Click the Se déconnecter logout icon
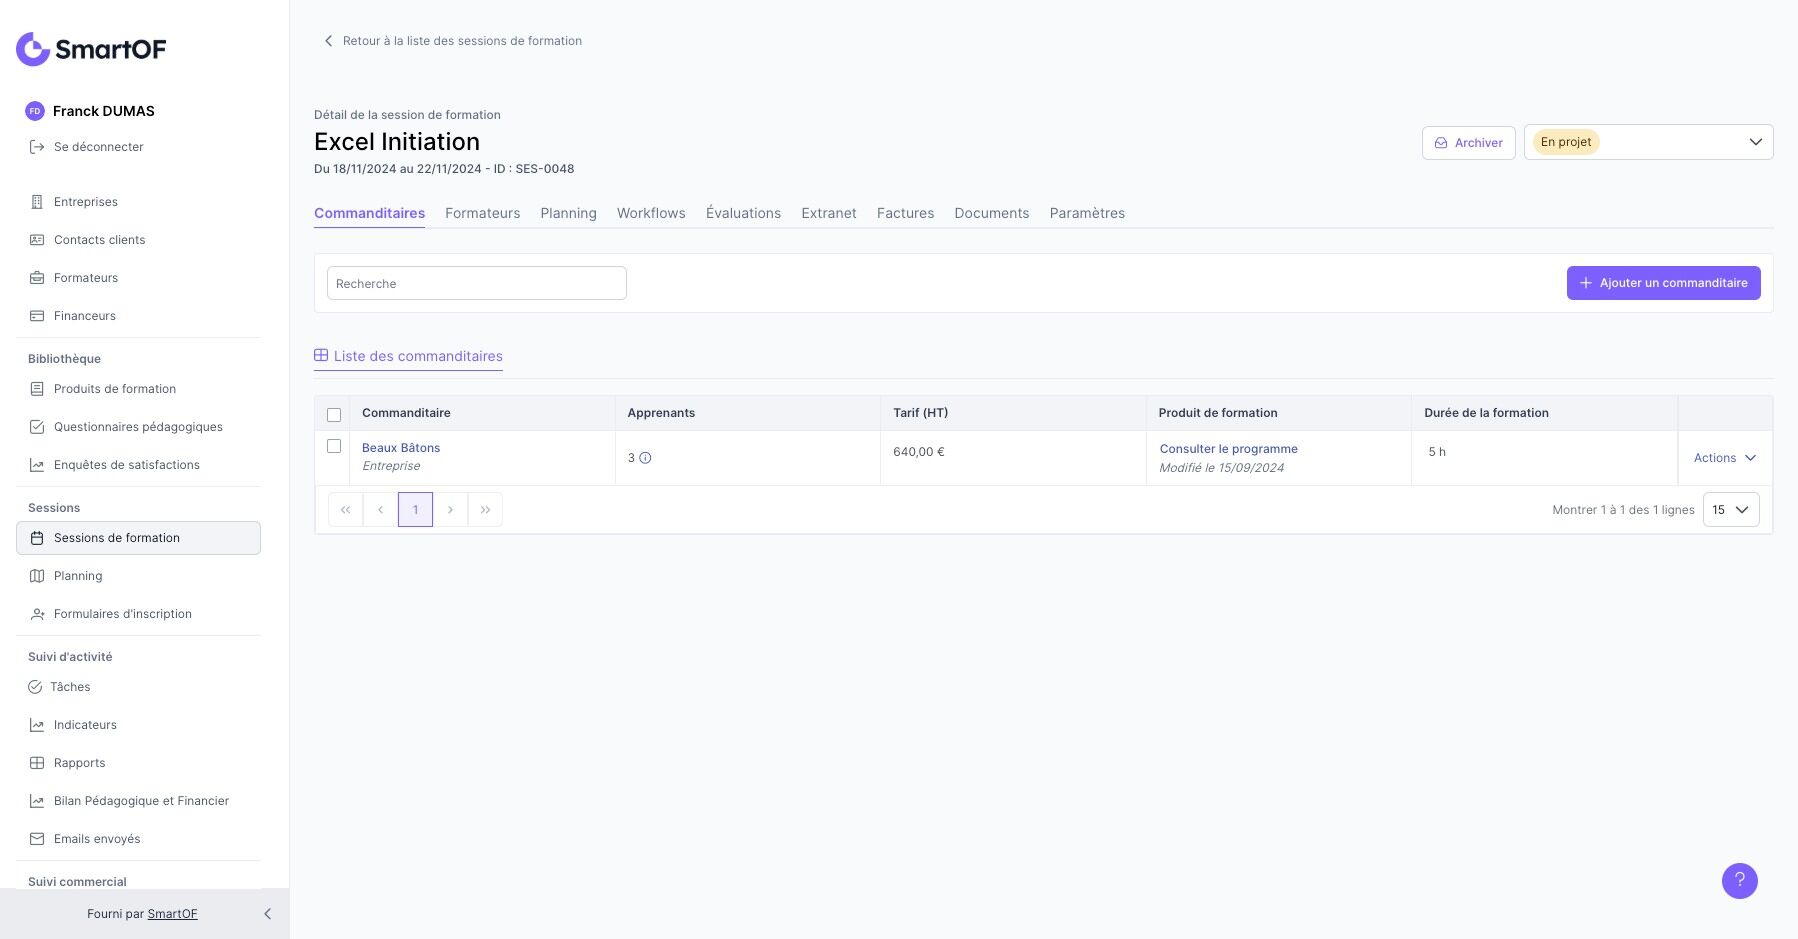This screenshot has width=1798, height=939. [37, 147]
